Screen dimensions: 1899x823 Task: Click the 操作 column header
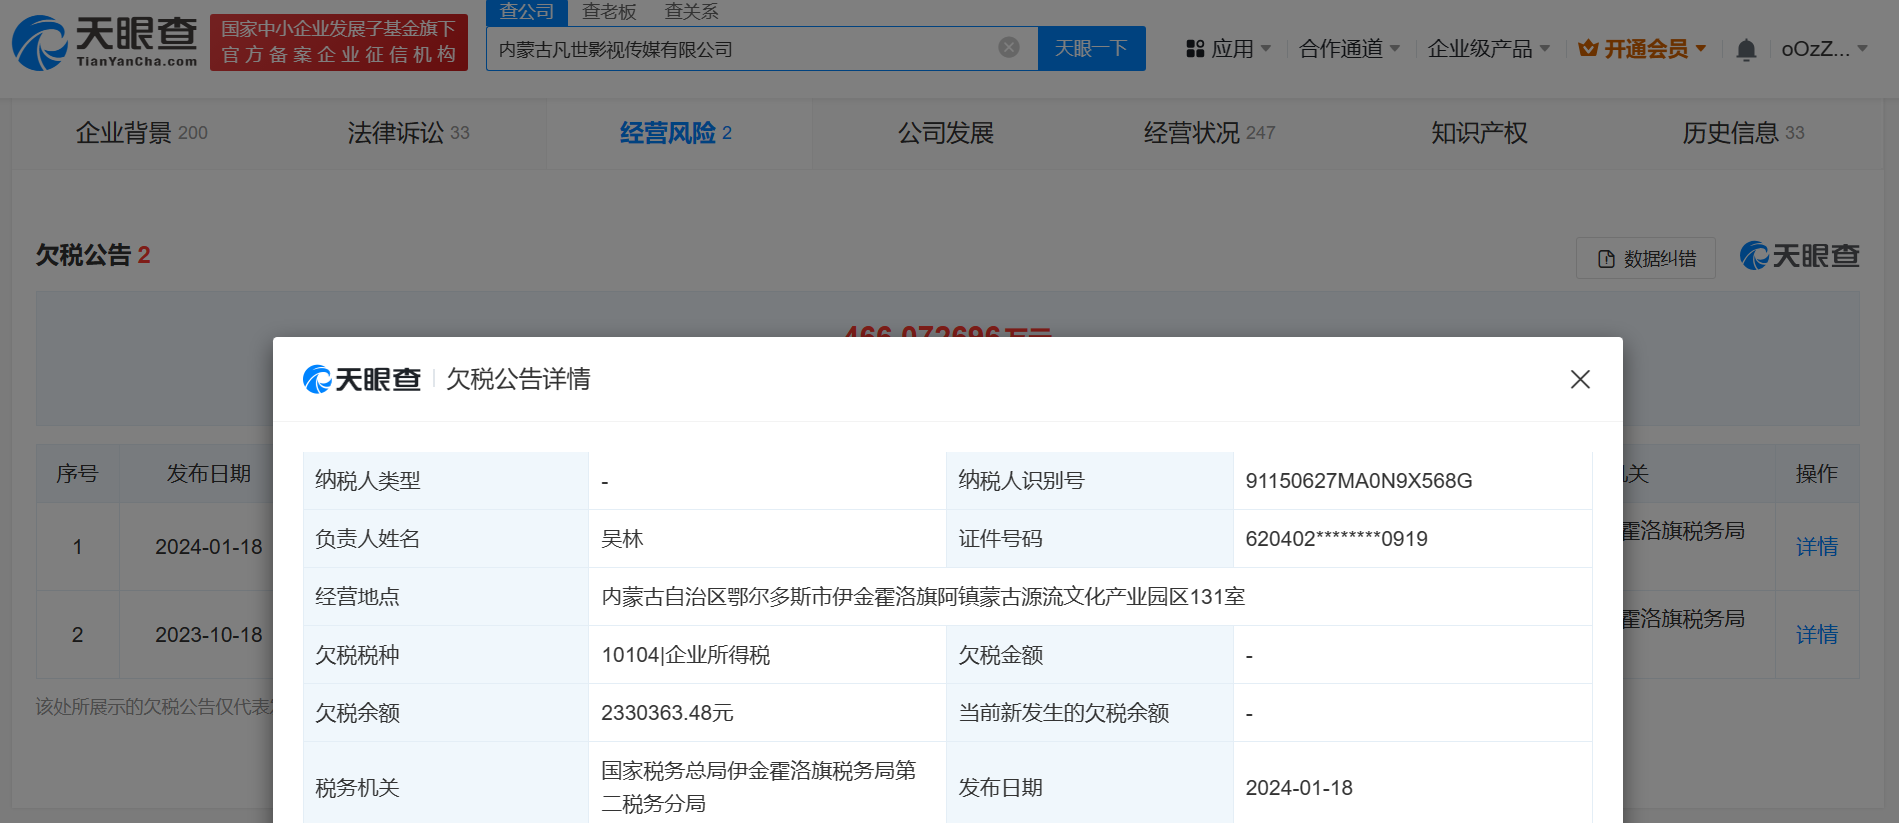tap(1816, 474)
